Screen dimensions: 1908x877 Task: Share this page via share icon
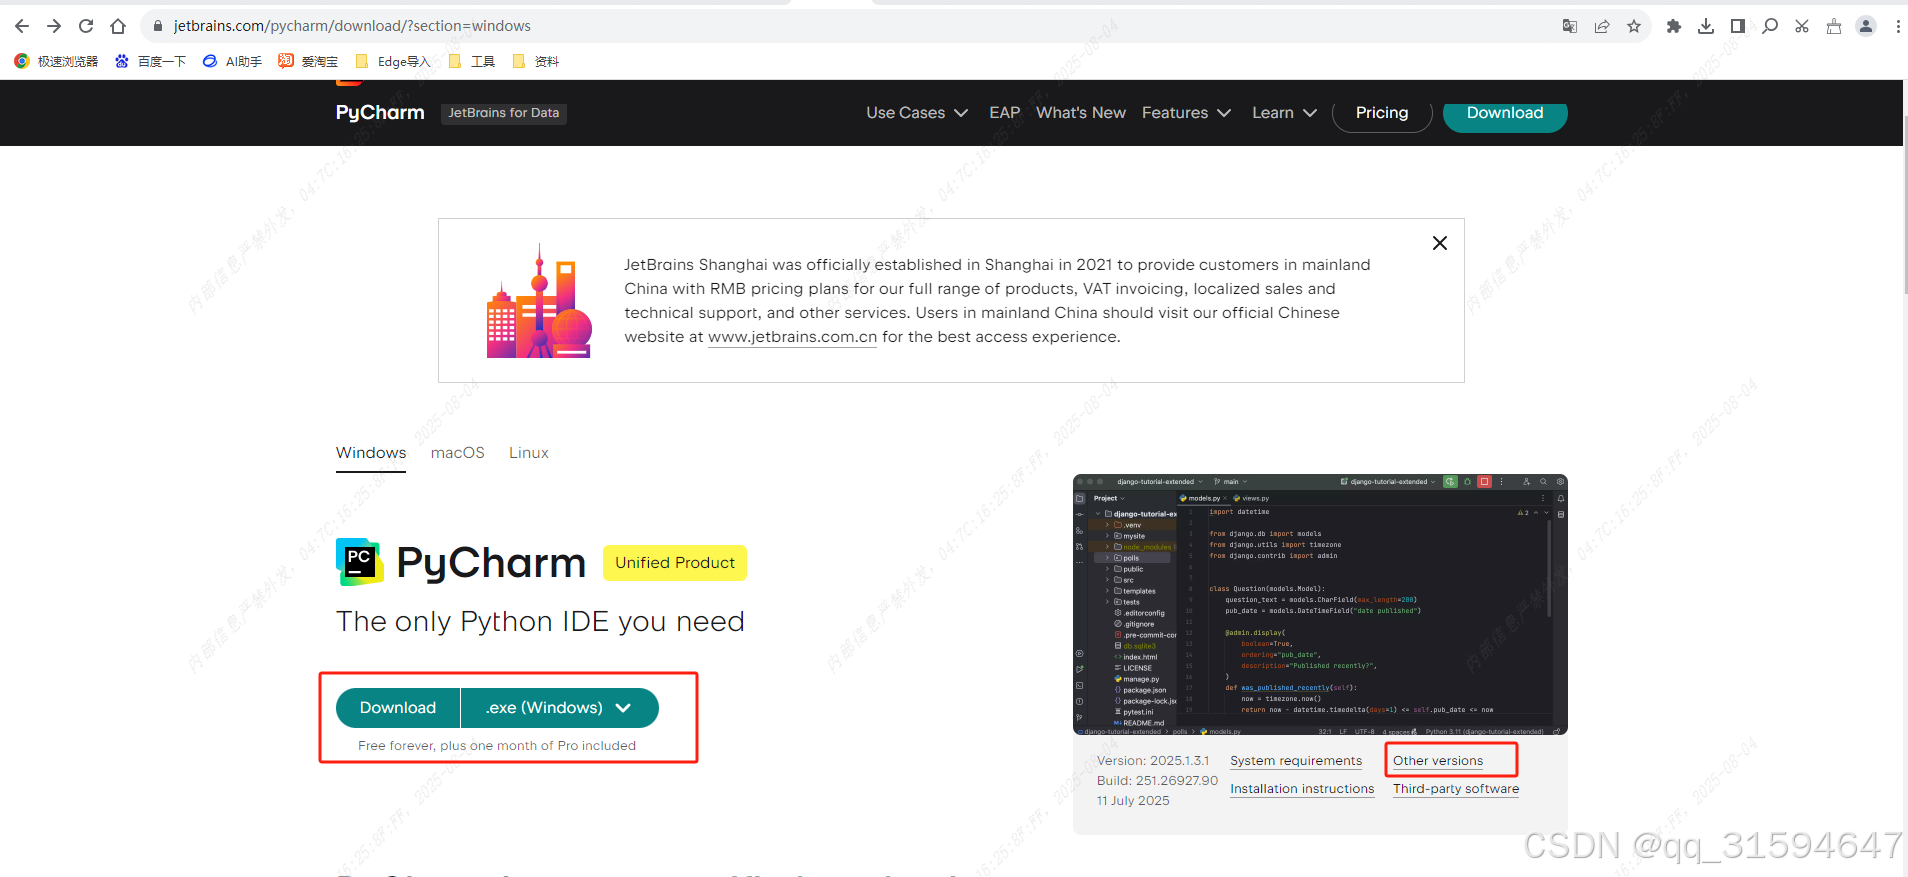(x=1602, y=26)
